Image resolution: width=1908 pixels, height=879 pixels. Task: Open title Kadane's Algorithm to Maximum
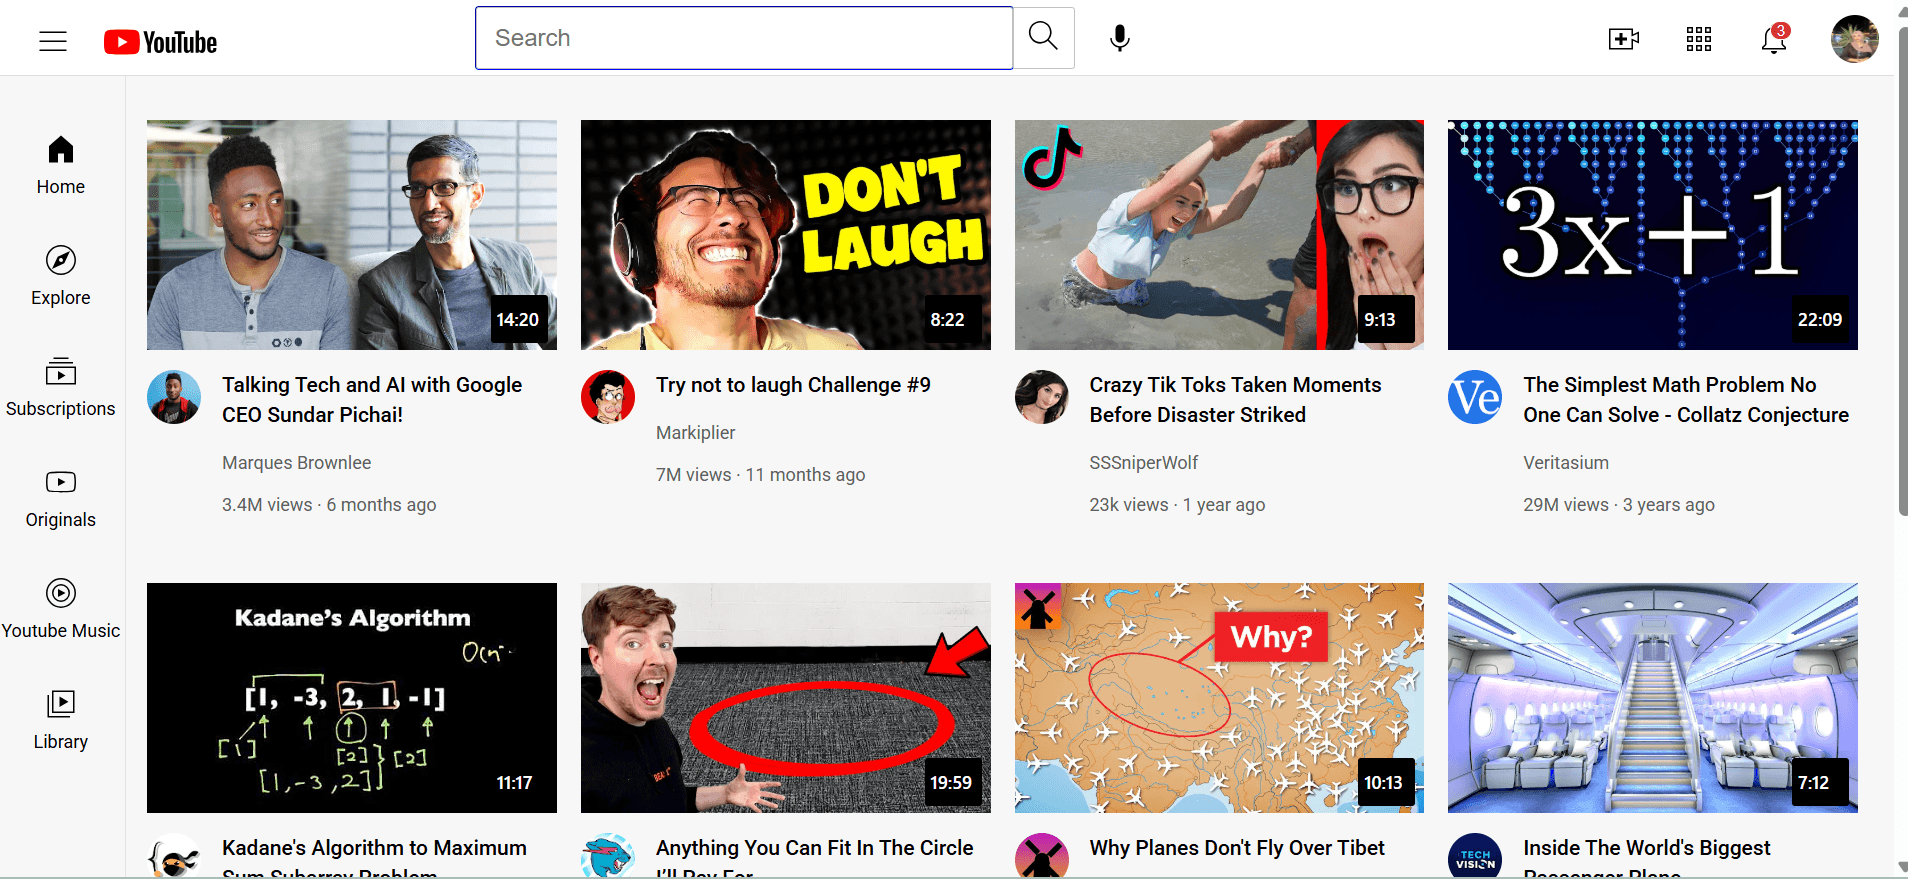(374, 859)
